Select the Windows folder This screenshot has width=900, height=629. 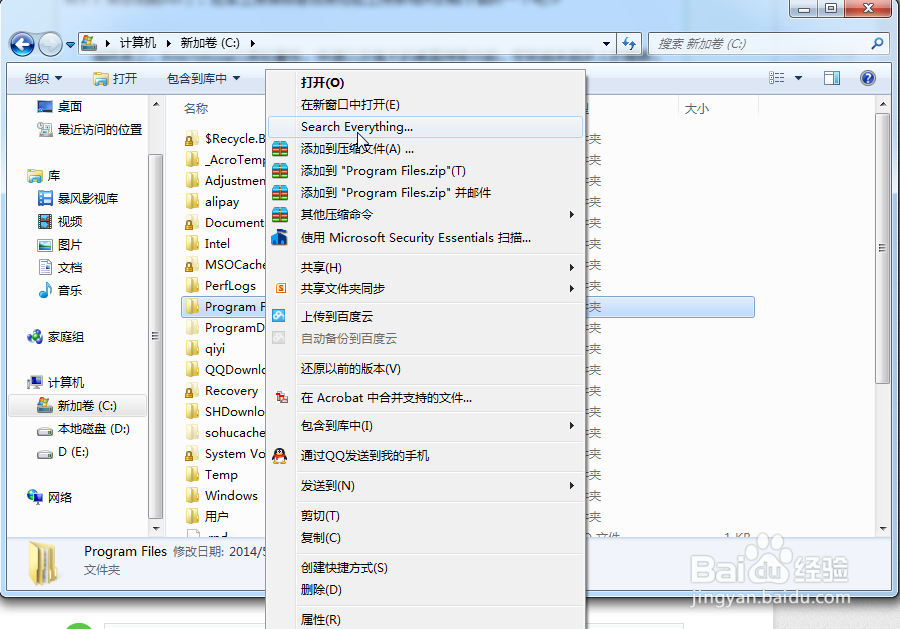222,495
